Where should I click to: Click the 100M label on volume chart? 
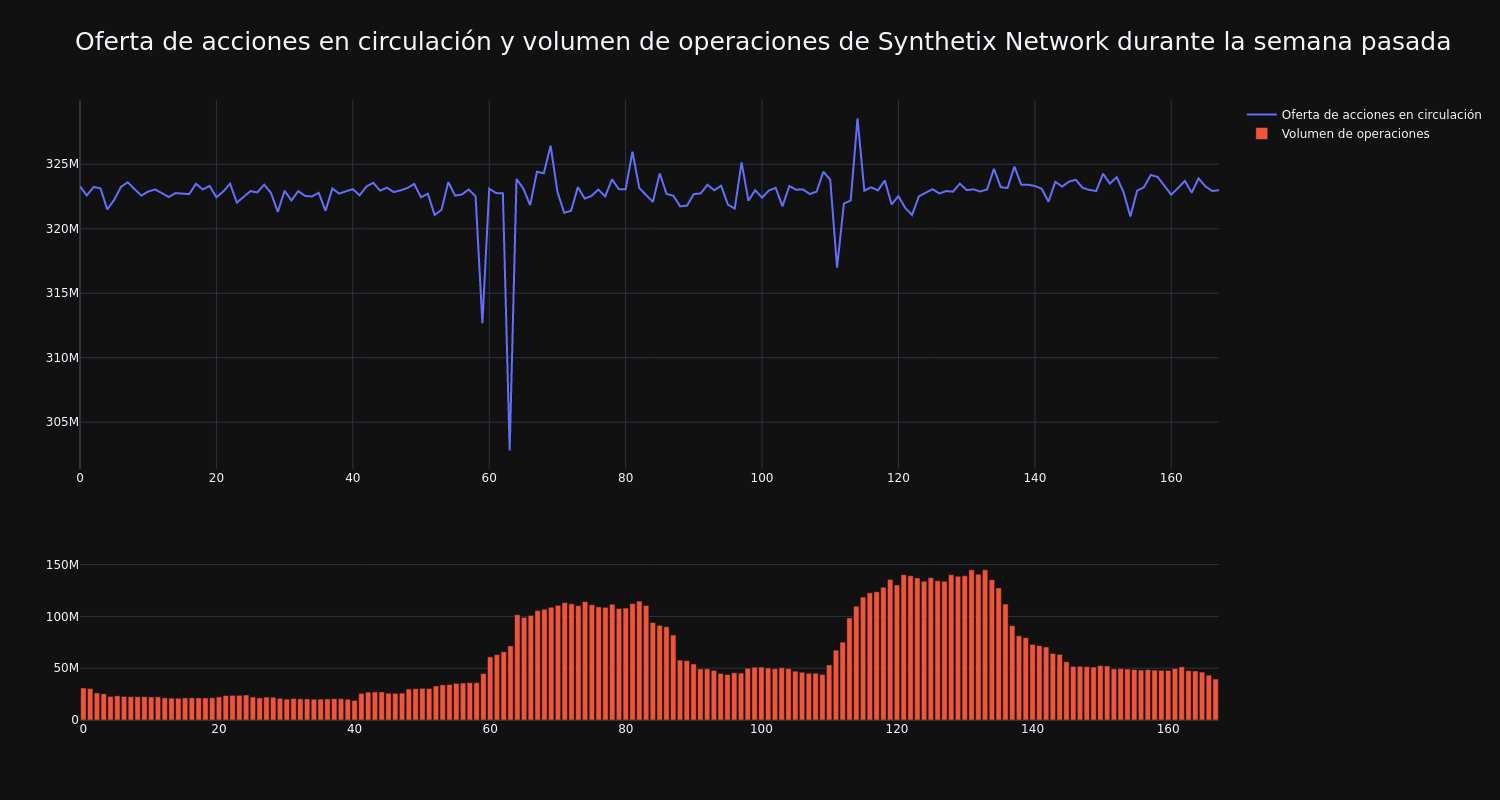(62, 617)
